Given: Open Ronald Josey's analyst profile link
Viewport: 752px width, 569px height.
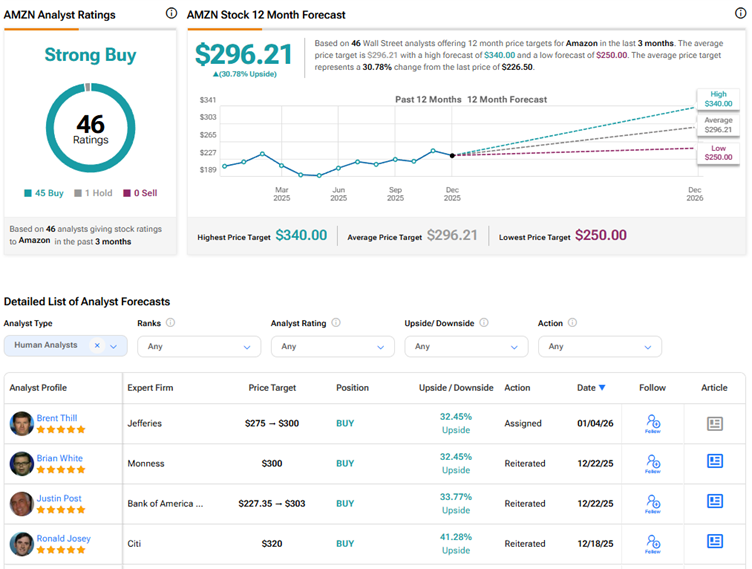Looking at the screenshot, I should click(x=64, y=538).
